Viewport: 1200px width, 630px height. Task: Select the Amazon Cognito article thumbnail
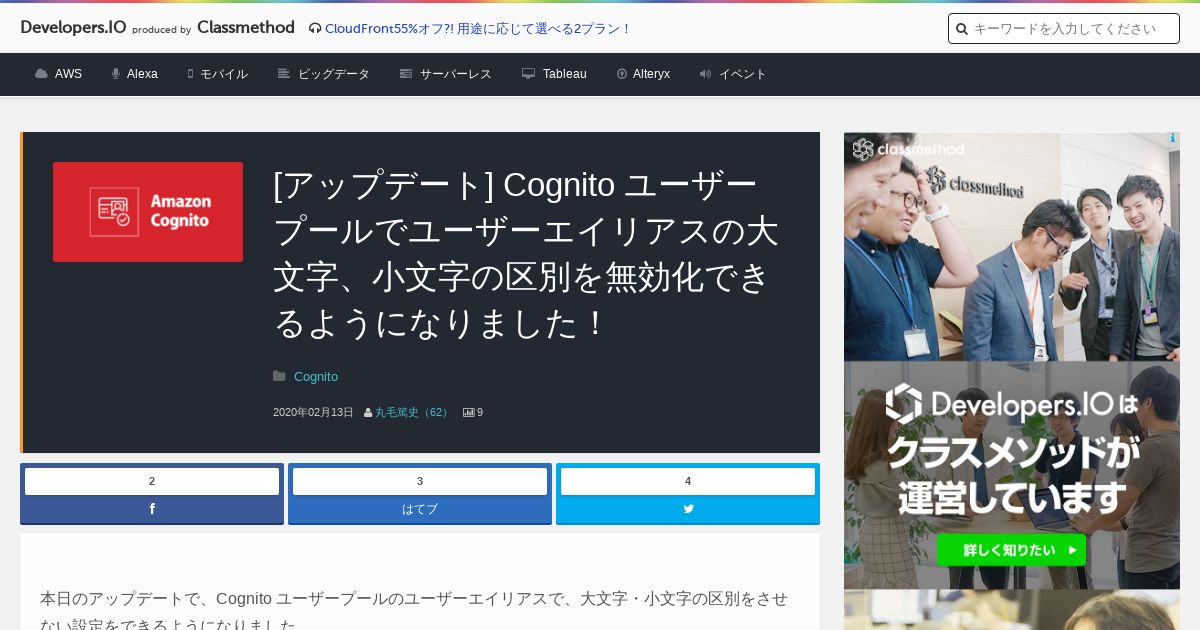148,212
